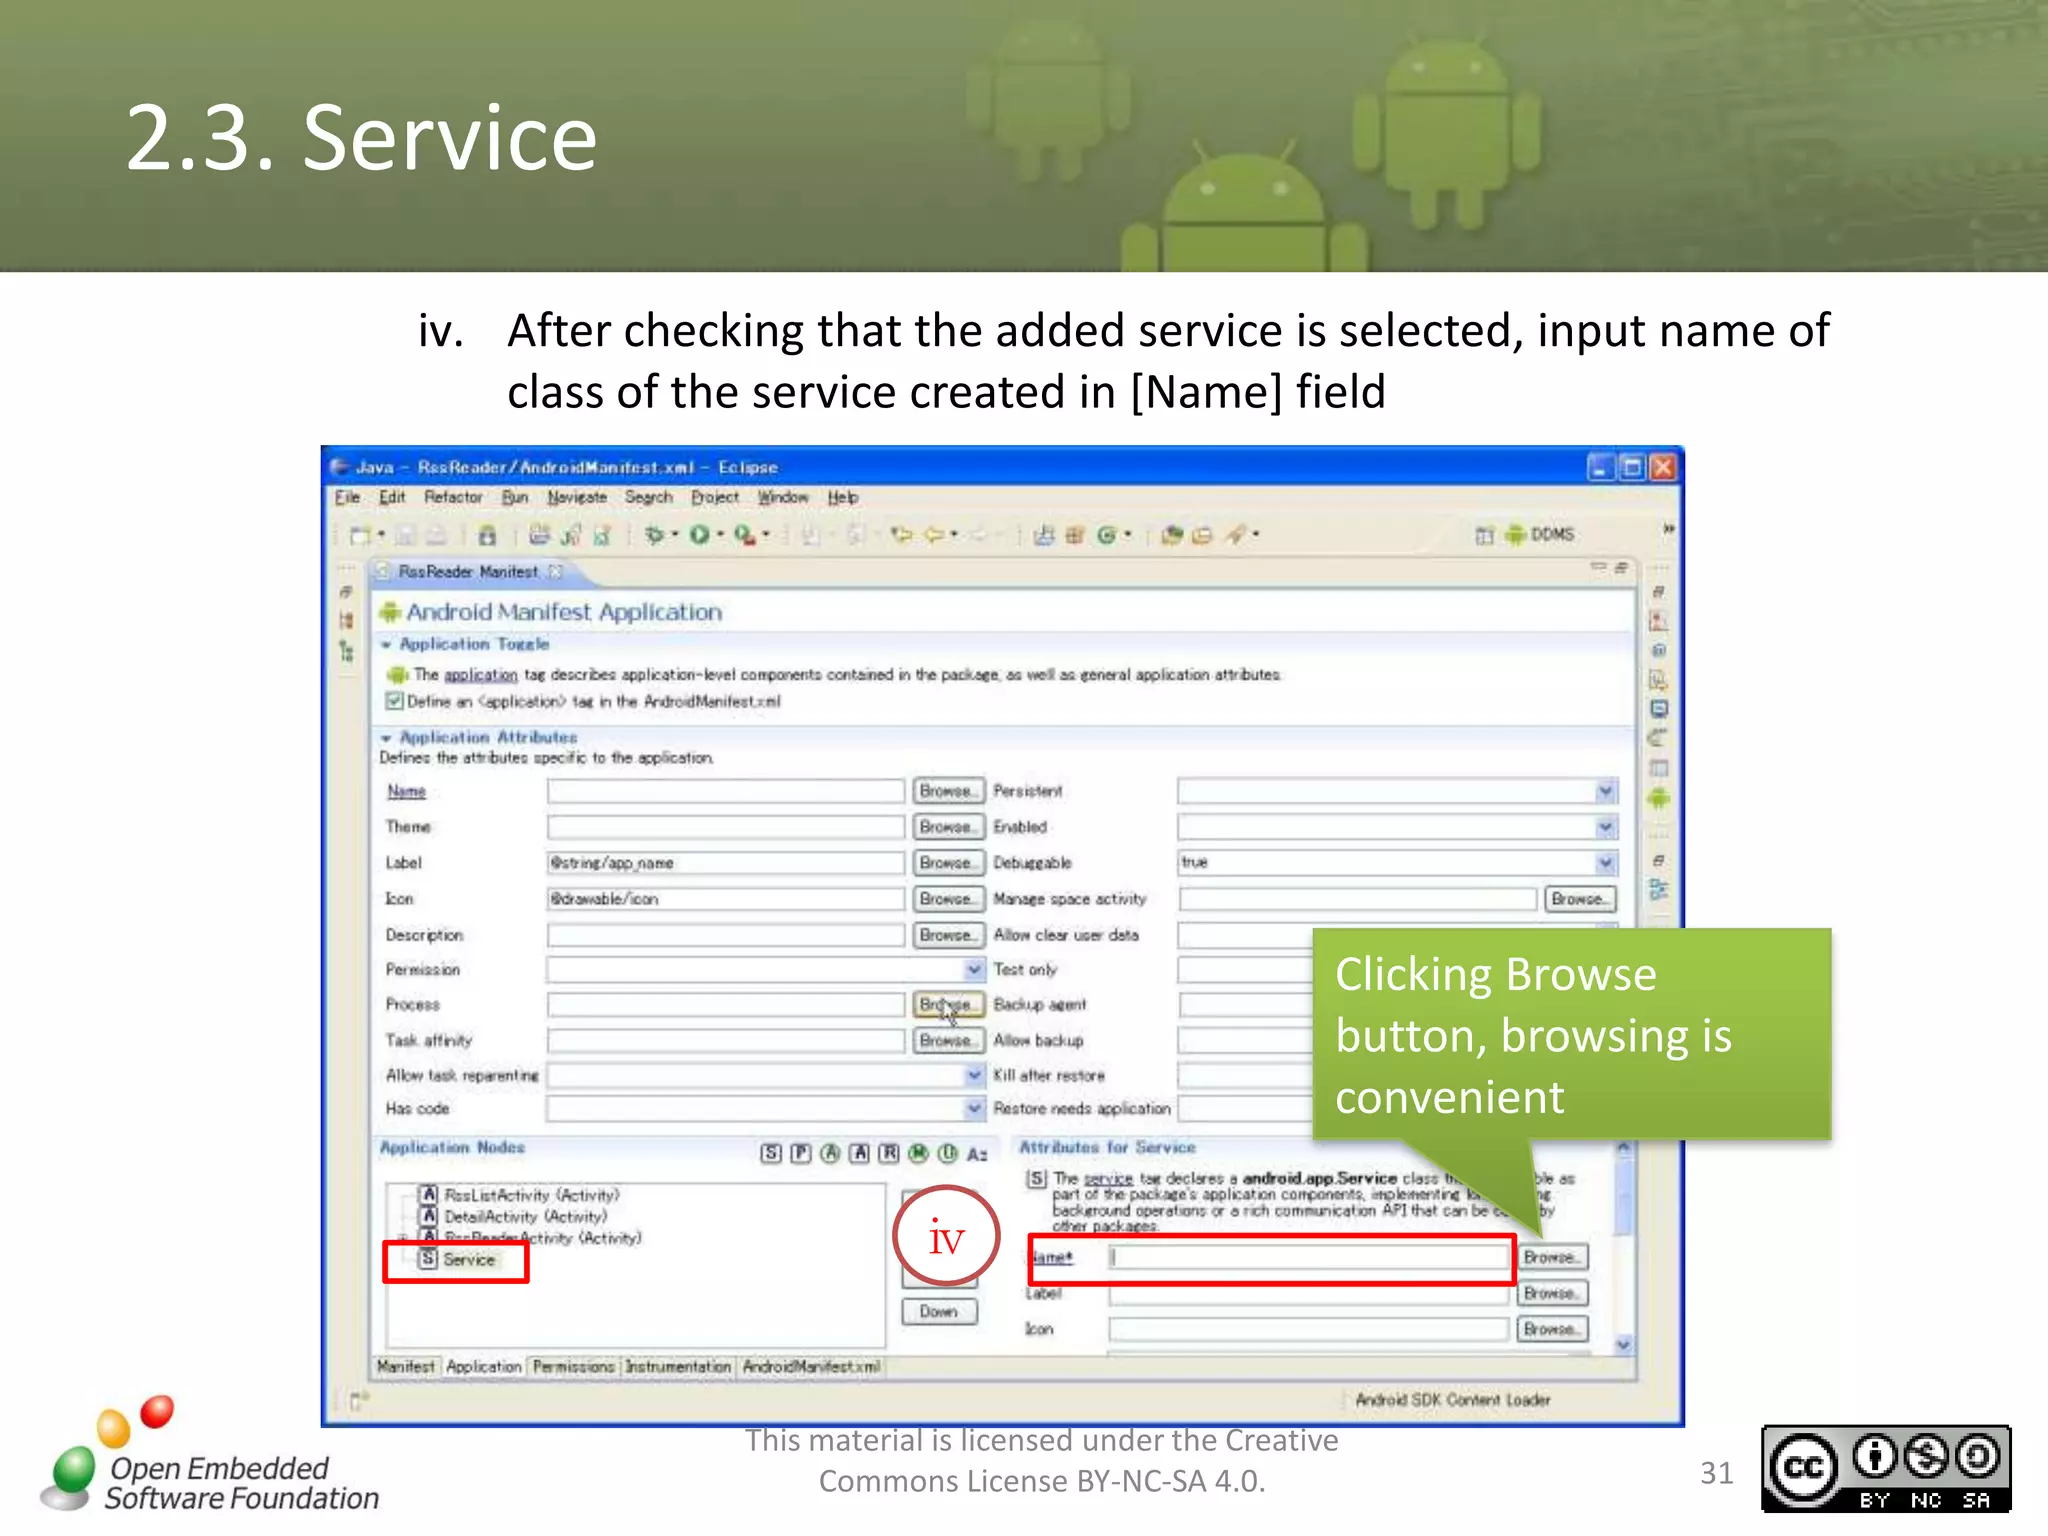Open the DDMS perspective
2048x1536 pixels.
tap(1541, 534)
